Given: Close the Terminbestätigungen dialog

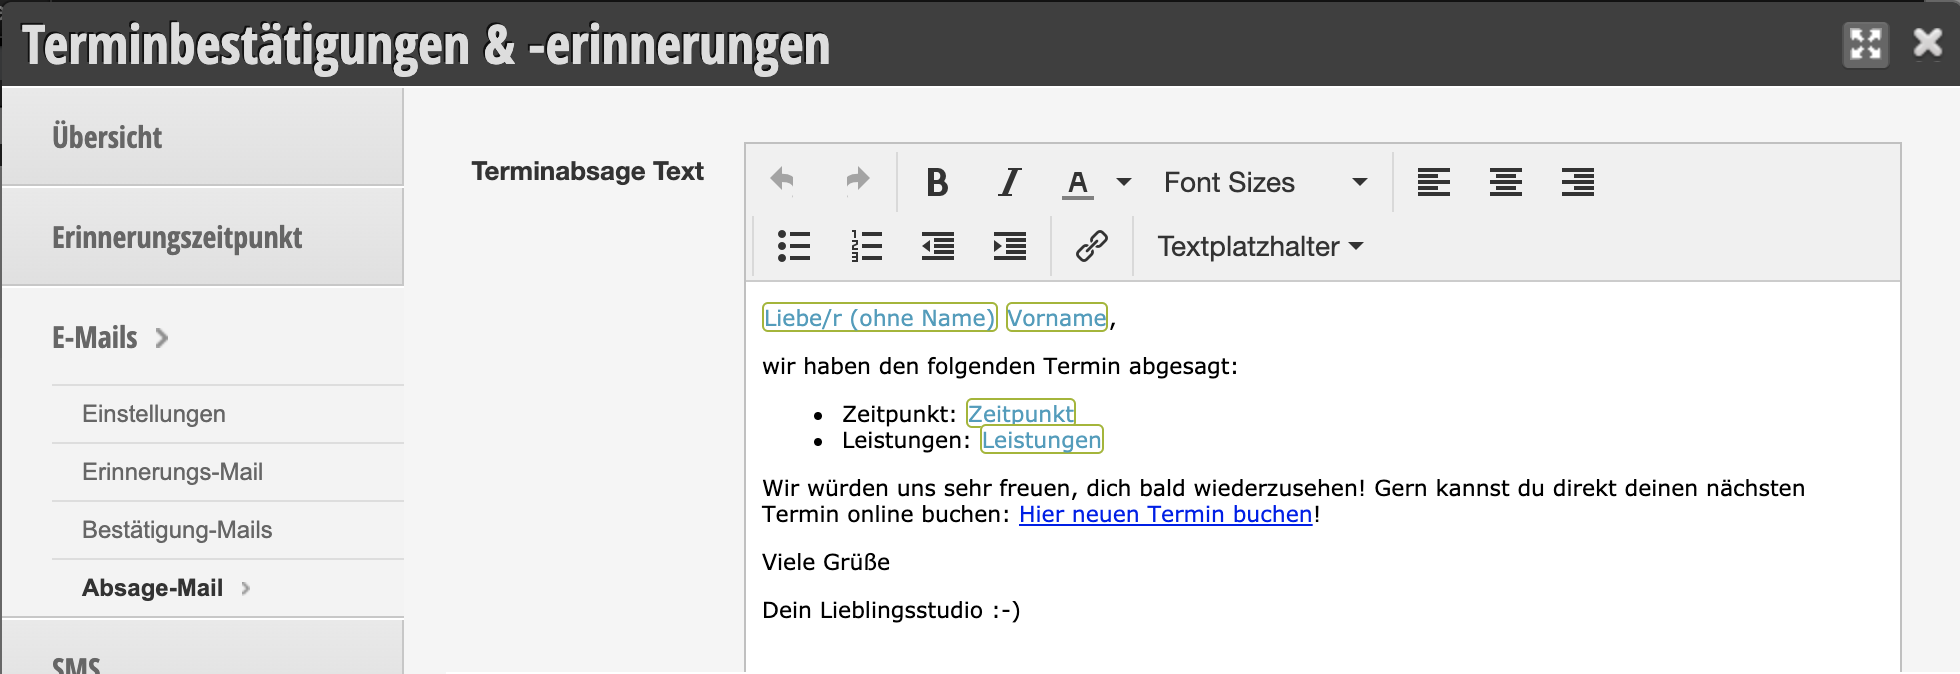Looking at the screenshot, I should point(1927,43).
